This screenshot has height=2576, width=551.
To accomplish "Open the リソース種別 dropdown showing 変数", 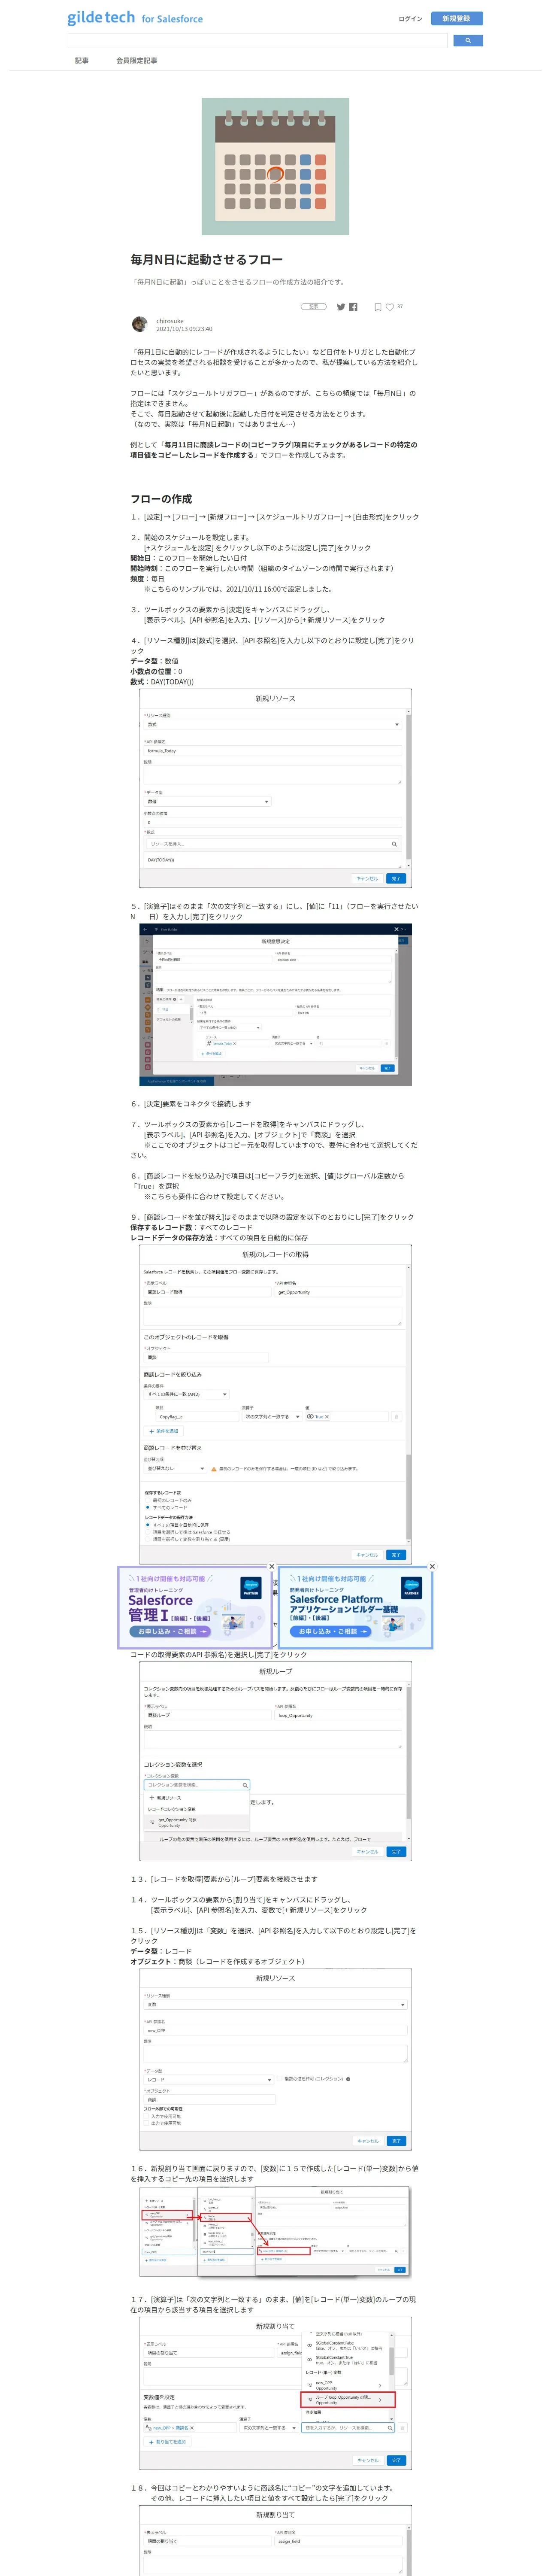I will pyautogui.click(x=275, y=2004).
